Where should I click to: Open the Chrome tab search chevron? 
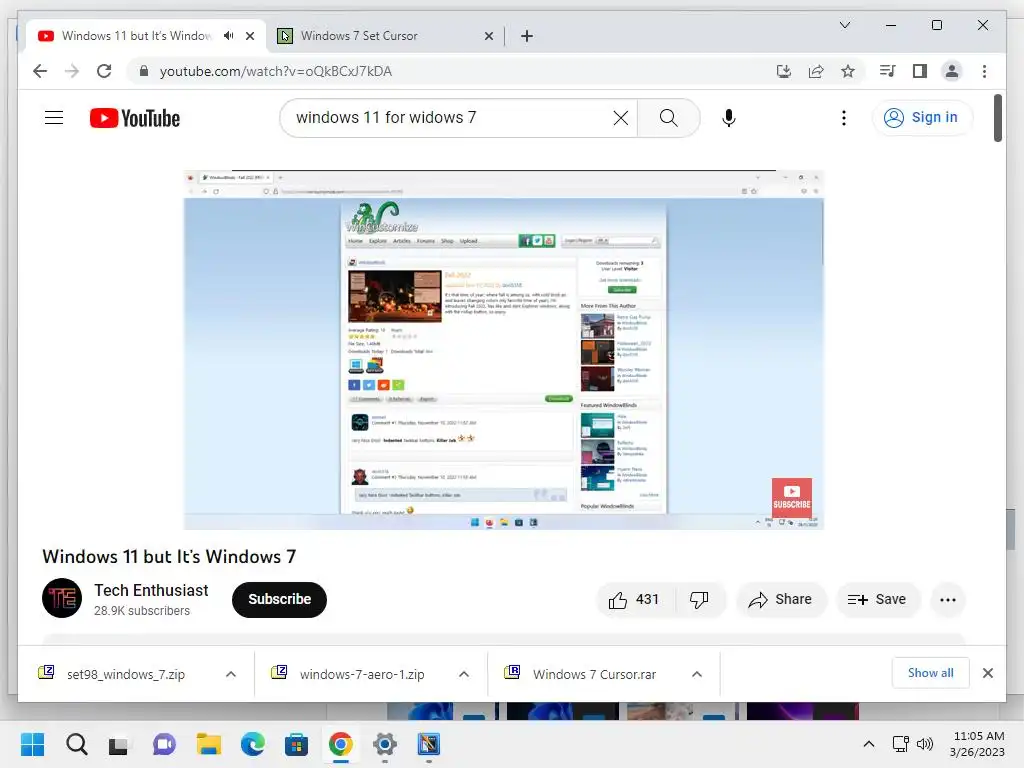pyautogui.click(x=844, y=25)
